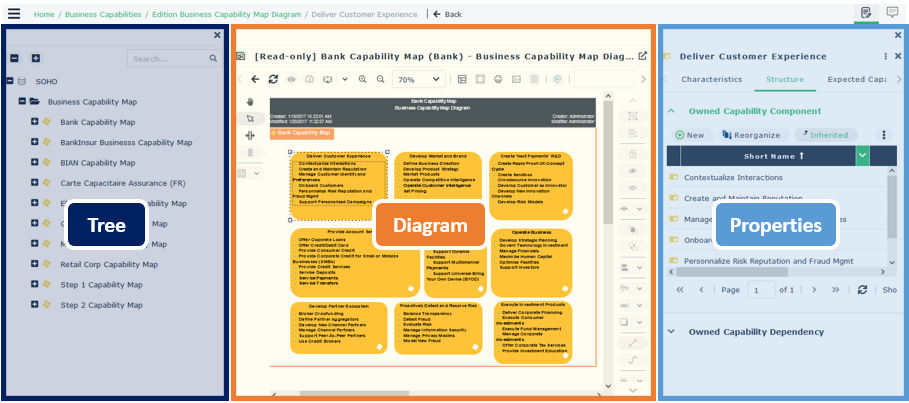
Task: Zoom out of the diagram
Action: (x=381, y=79)
